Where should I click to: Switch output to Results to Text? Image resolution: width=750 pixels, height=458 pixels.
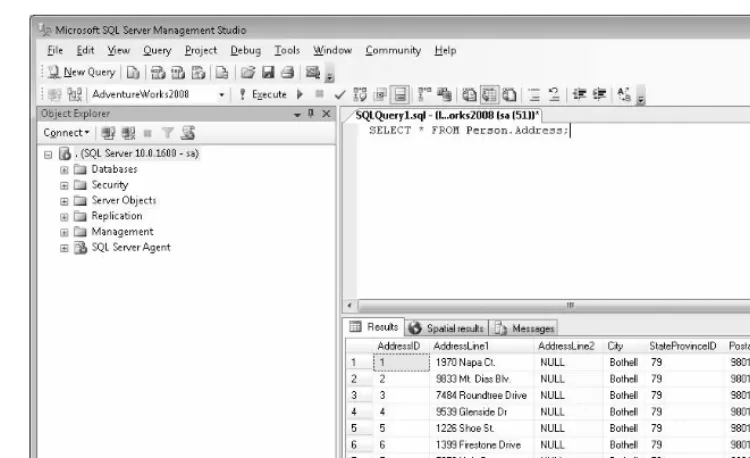click(469, 95)
